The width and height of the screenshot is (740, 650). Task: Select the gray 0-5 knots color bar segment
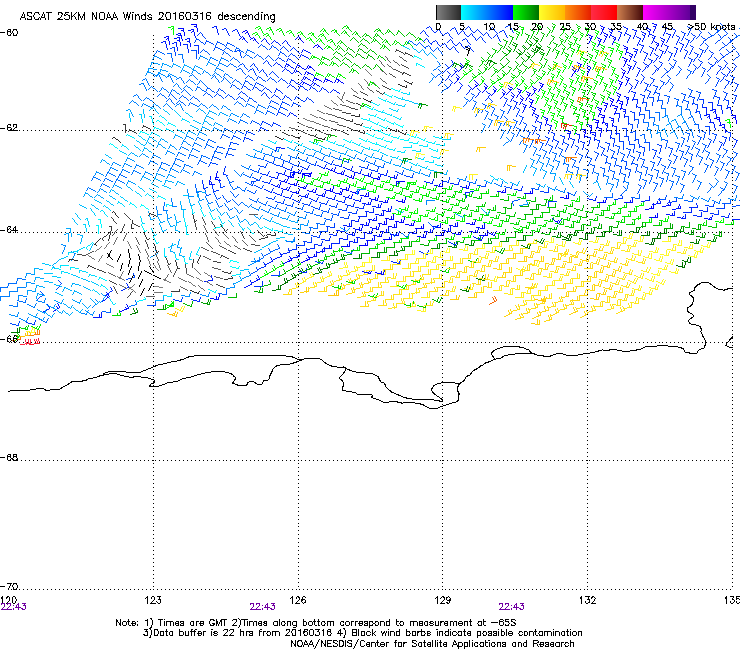[x=448, y=12]
